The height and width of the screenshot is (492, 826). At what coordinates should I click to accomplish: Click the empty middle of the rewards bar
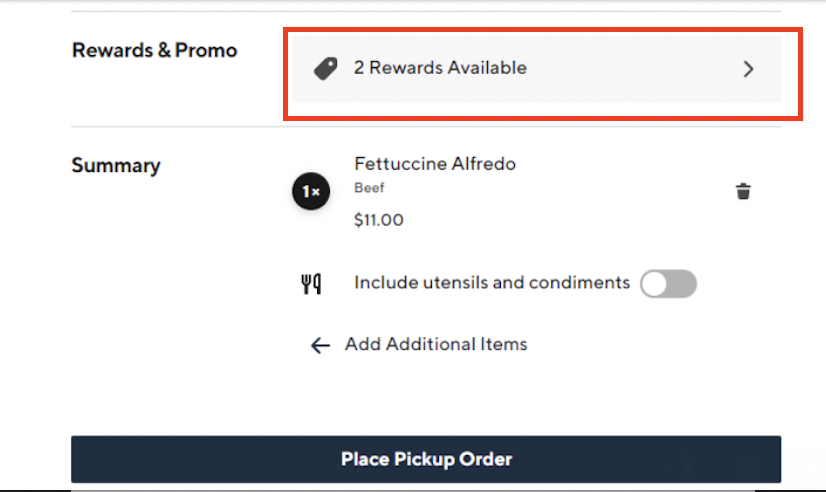pos(630,69)
